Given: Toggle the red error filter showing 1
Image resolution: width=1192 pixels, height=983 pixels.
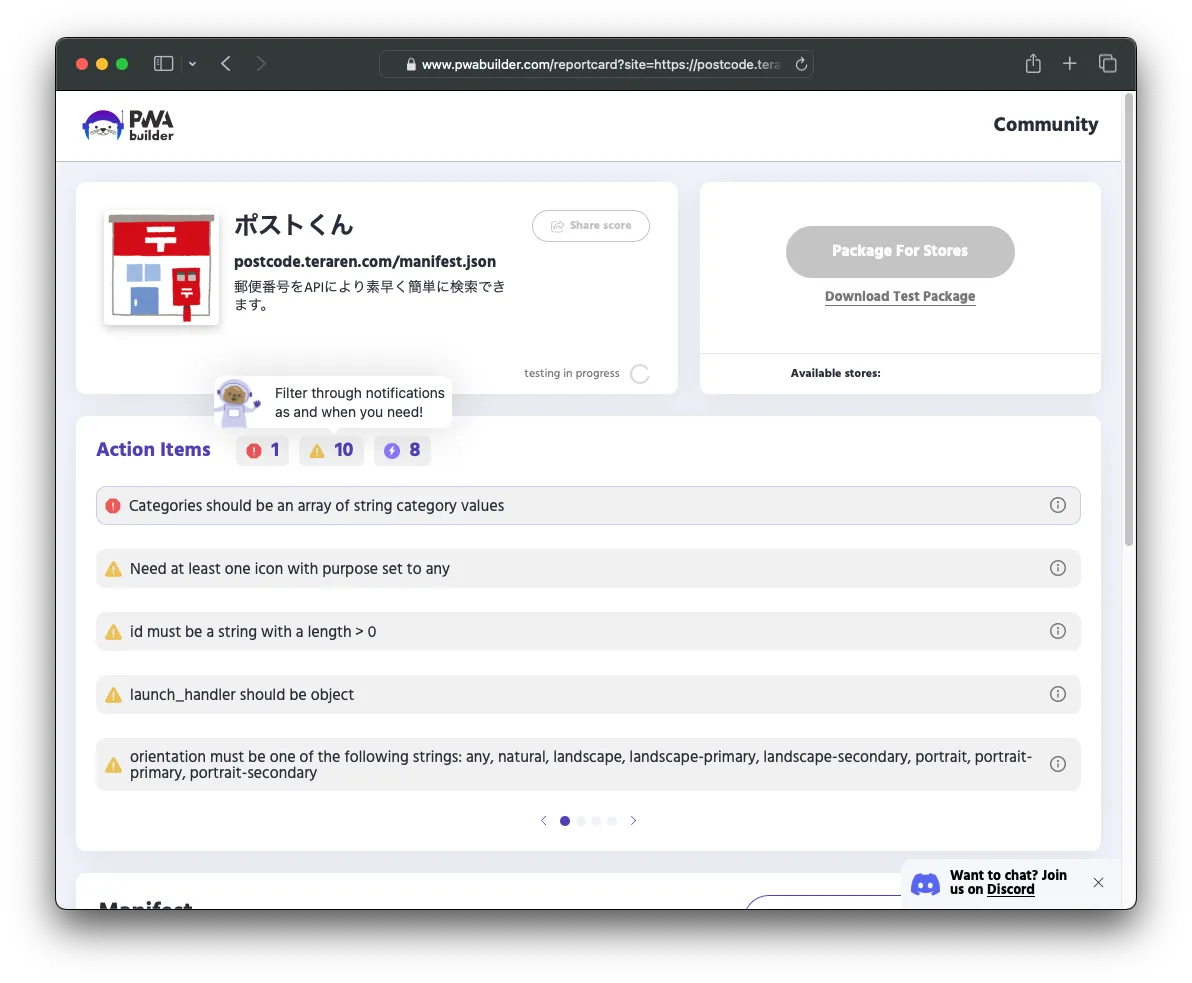Looking at the screenshot, I should point(263,451).
